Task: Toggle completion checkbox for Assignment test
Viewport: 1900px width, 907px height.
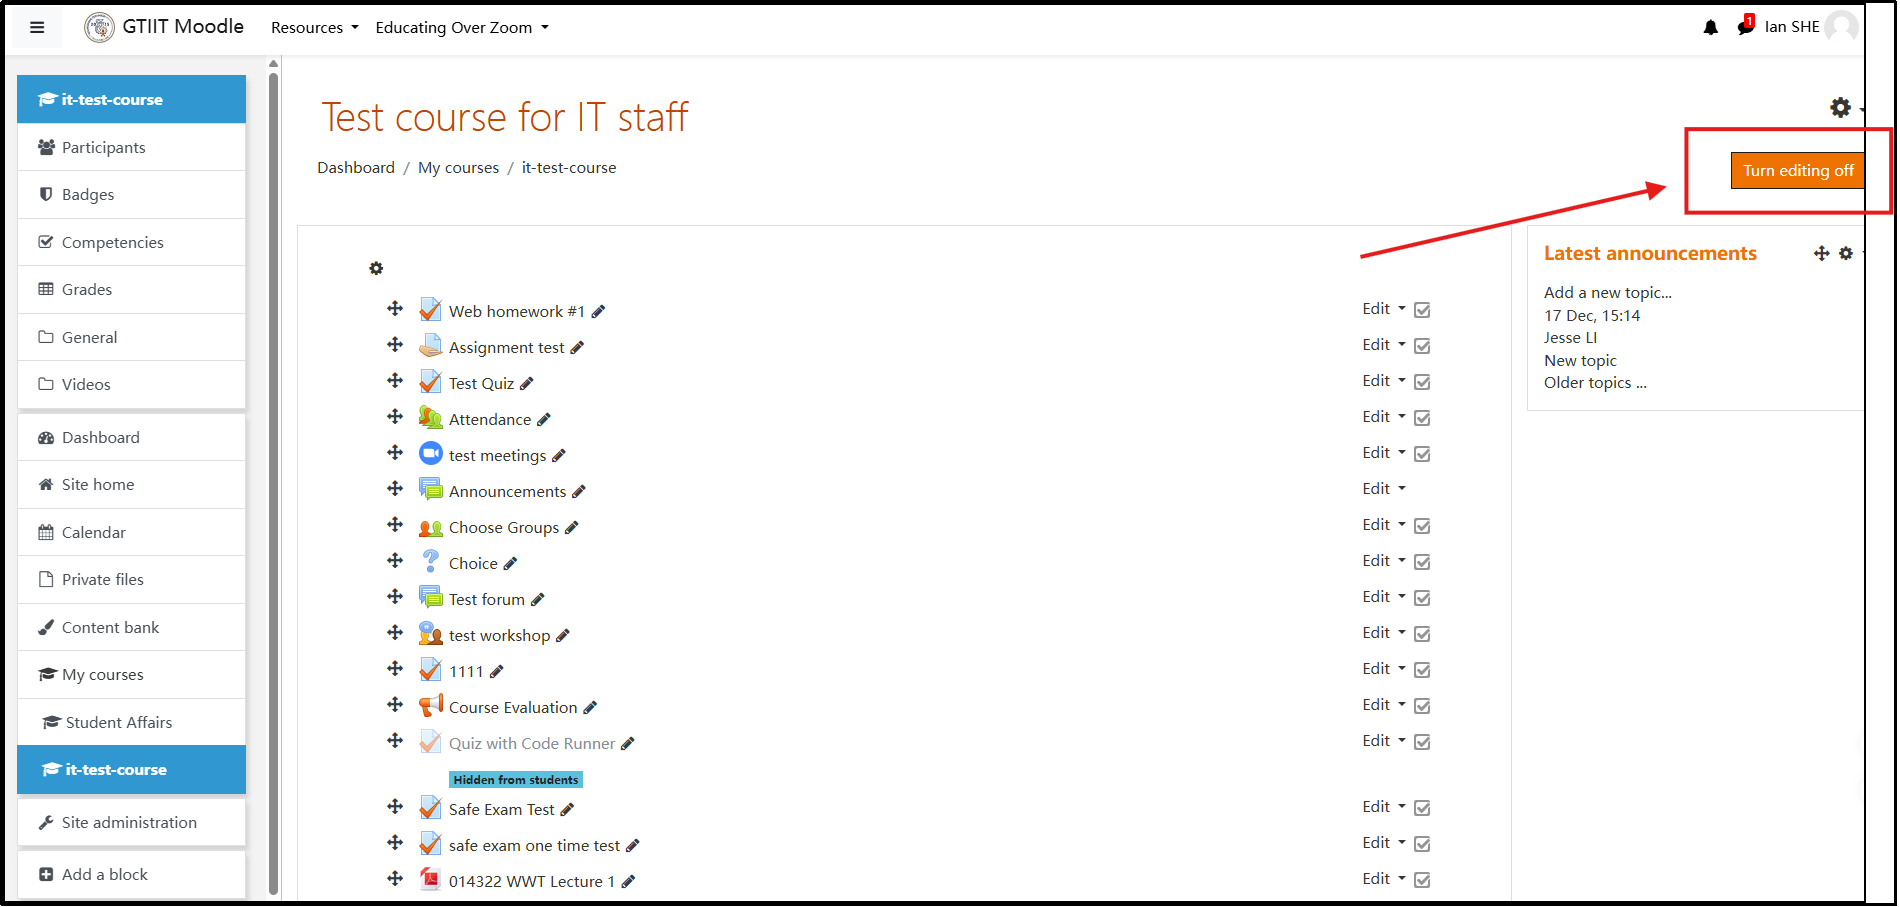Action: tap(1422, 346)
